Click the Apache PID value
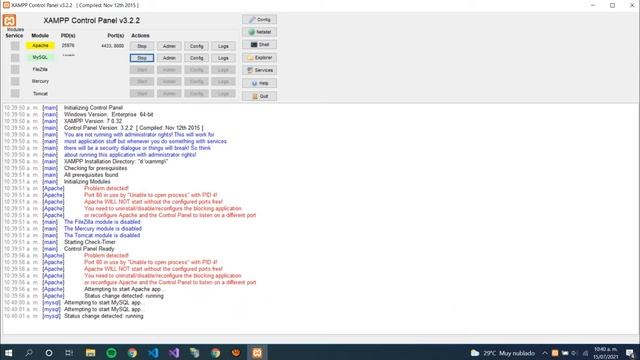This screenshot has width=640, height=360. [x=68, y=45]
